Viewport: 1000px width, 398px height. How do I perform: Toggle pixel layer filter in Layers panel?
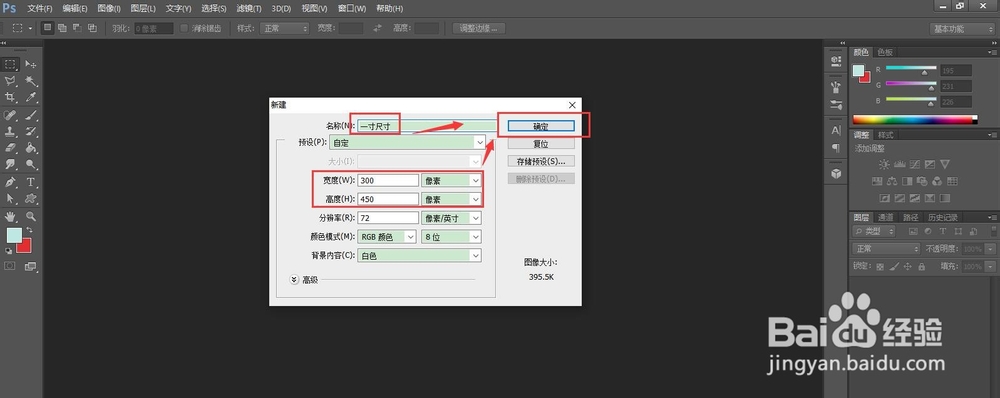[913, 232]
